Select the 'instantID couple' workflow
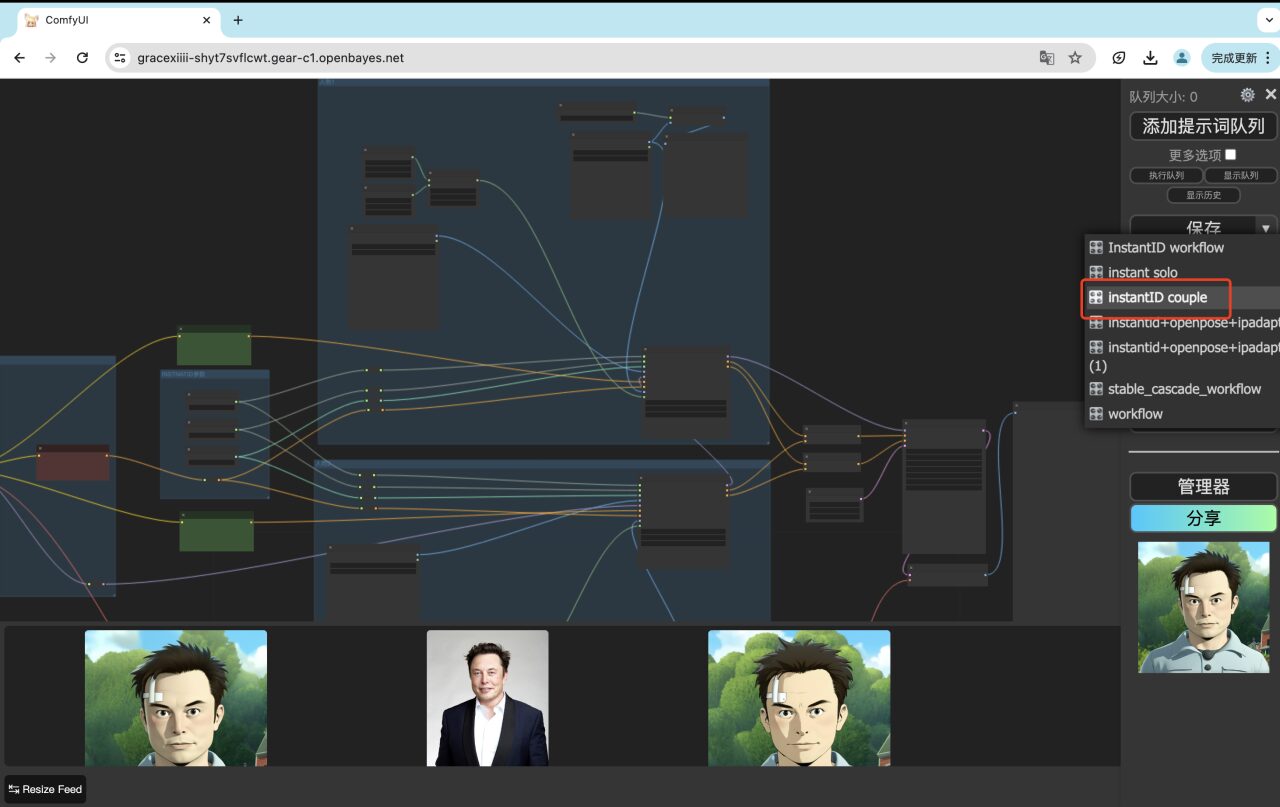1280x807 pixels. click(x=1157, y=297)
